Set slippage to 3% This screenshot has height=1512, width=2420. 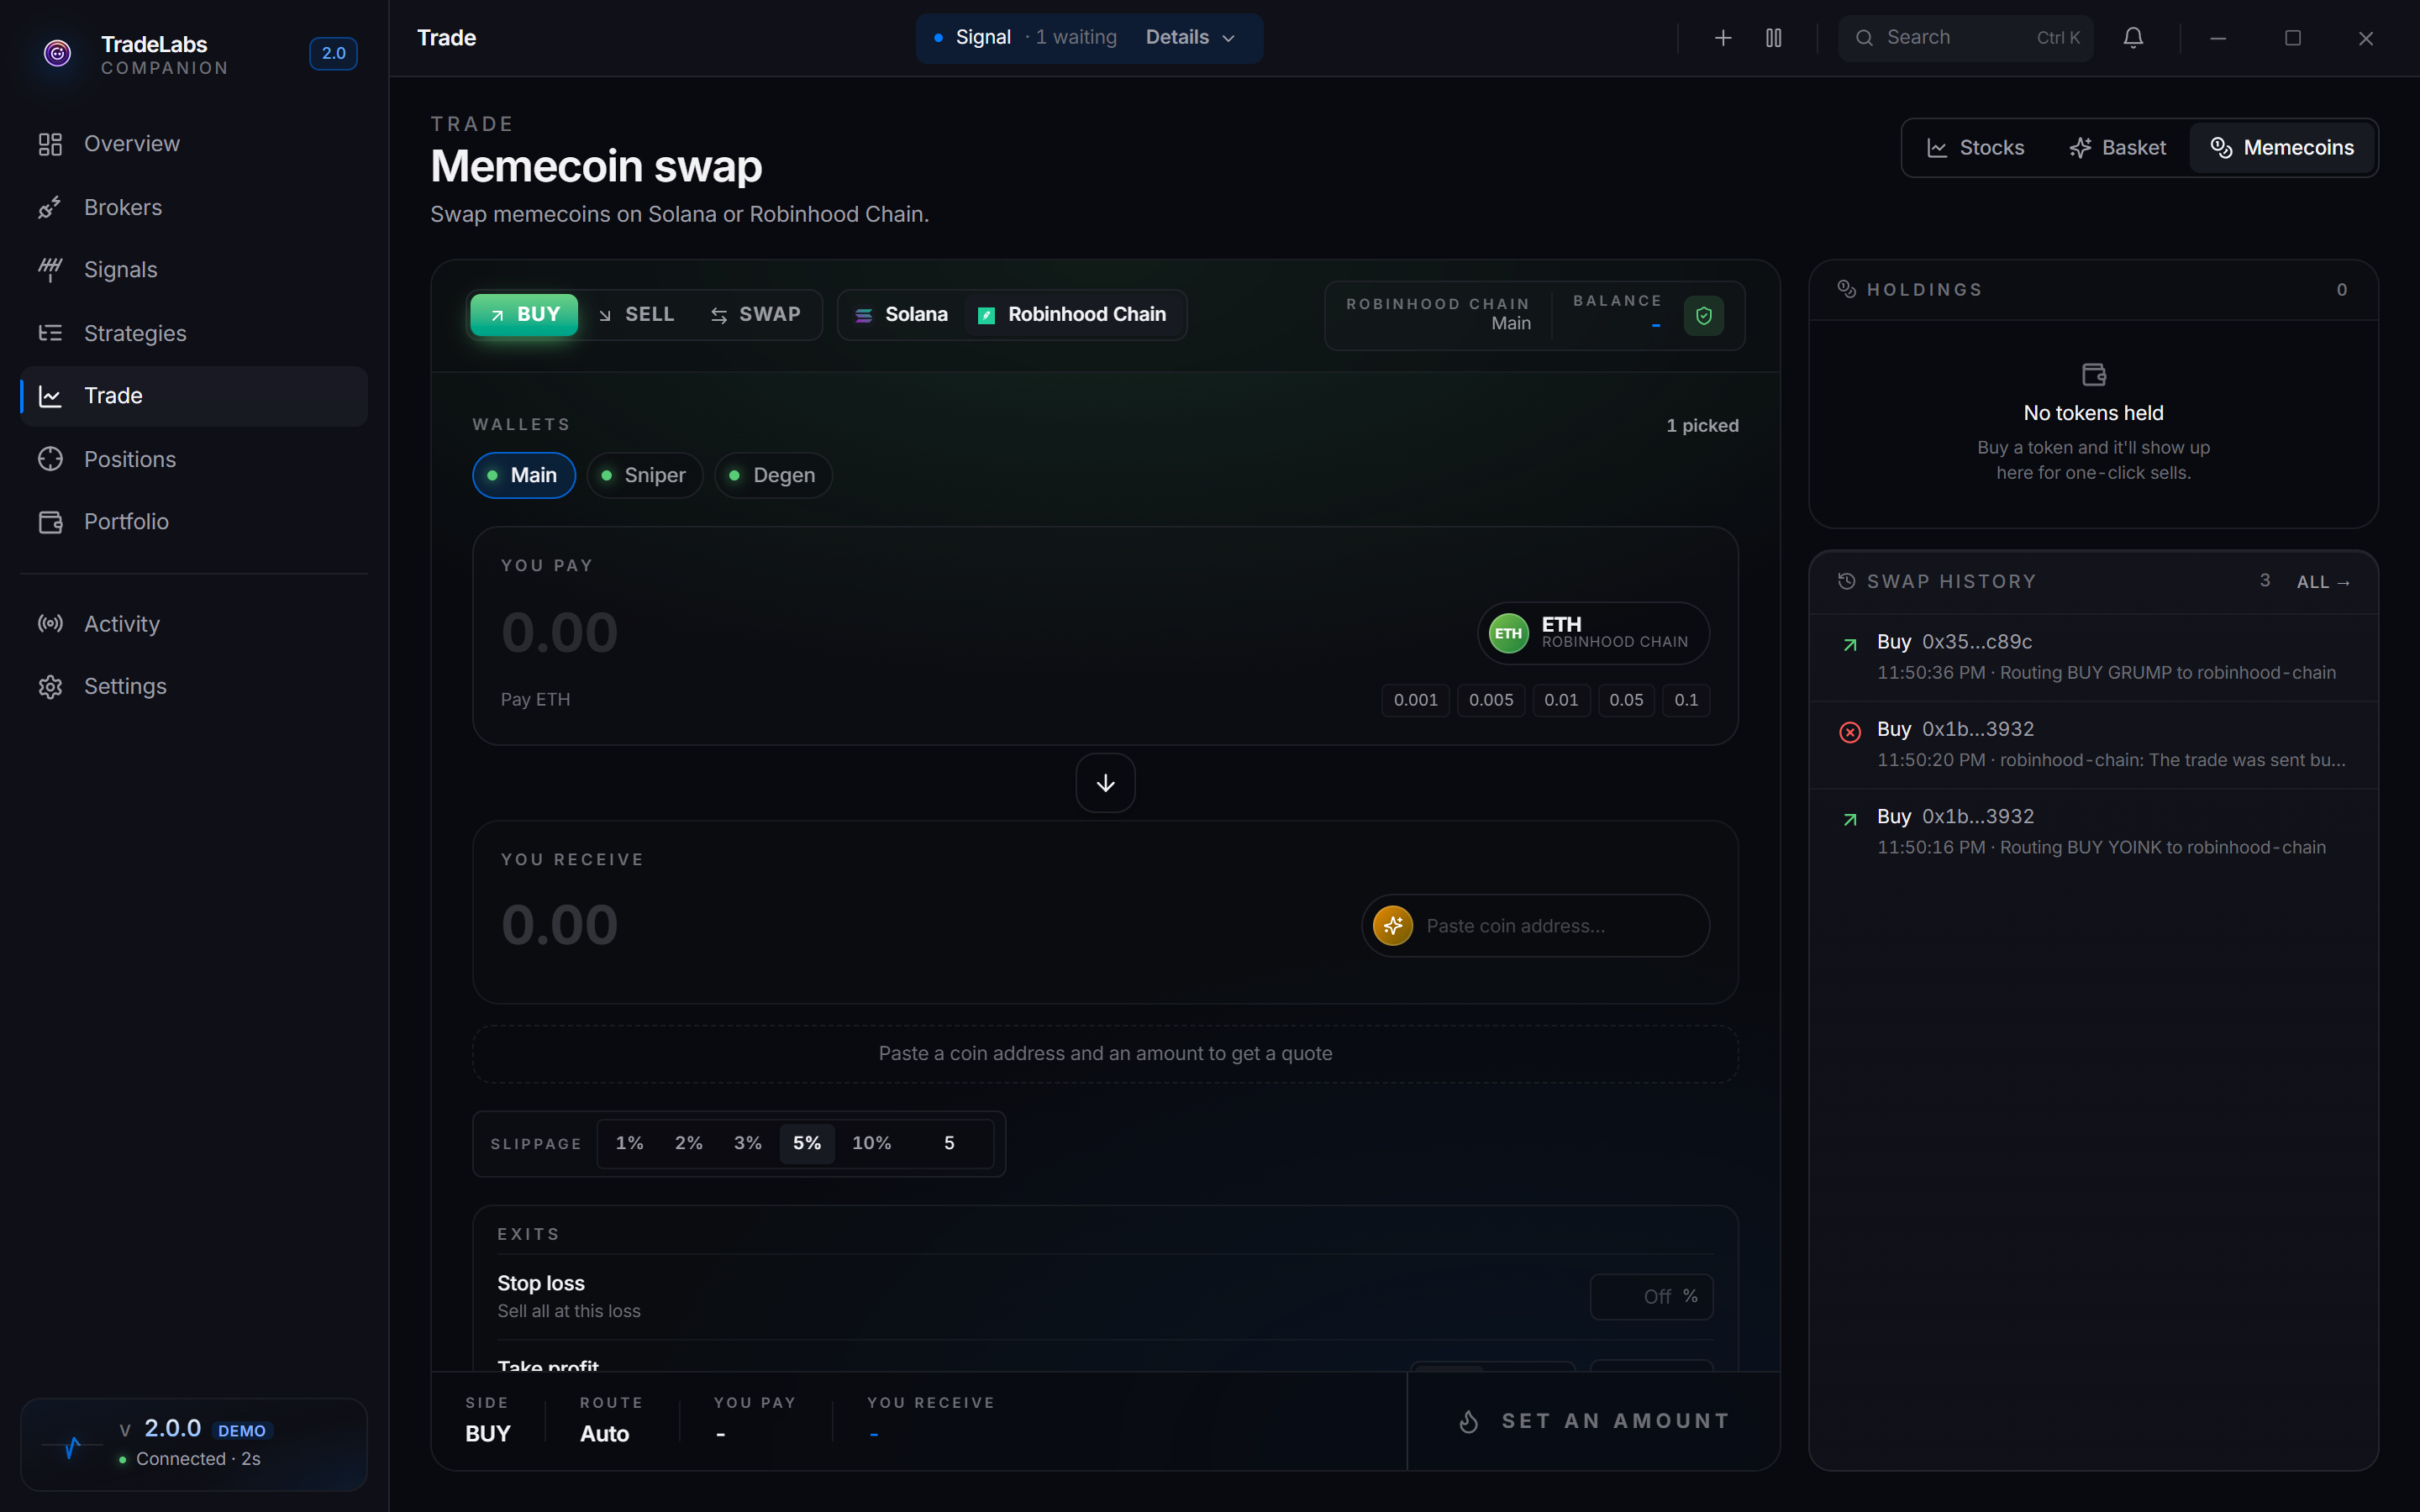click(747, 1143)
